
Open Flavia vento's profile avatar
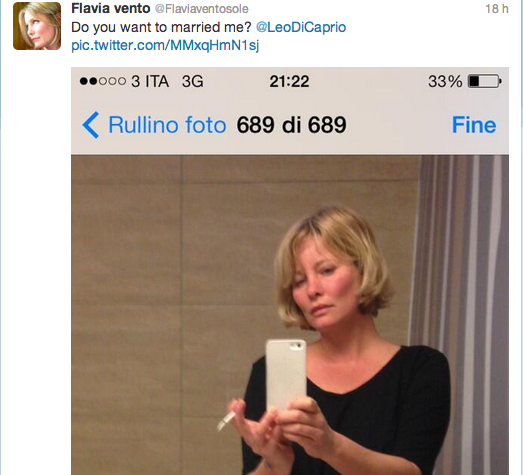coord(37,26)
